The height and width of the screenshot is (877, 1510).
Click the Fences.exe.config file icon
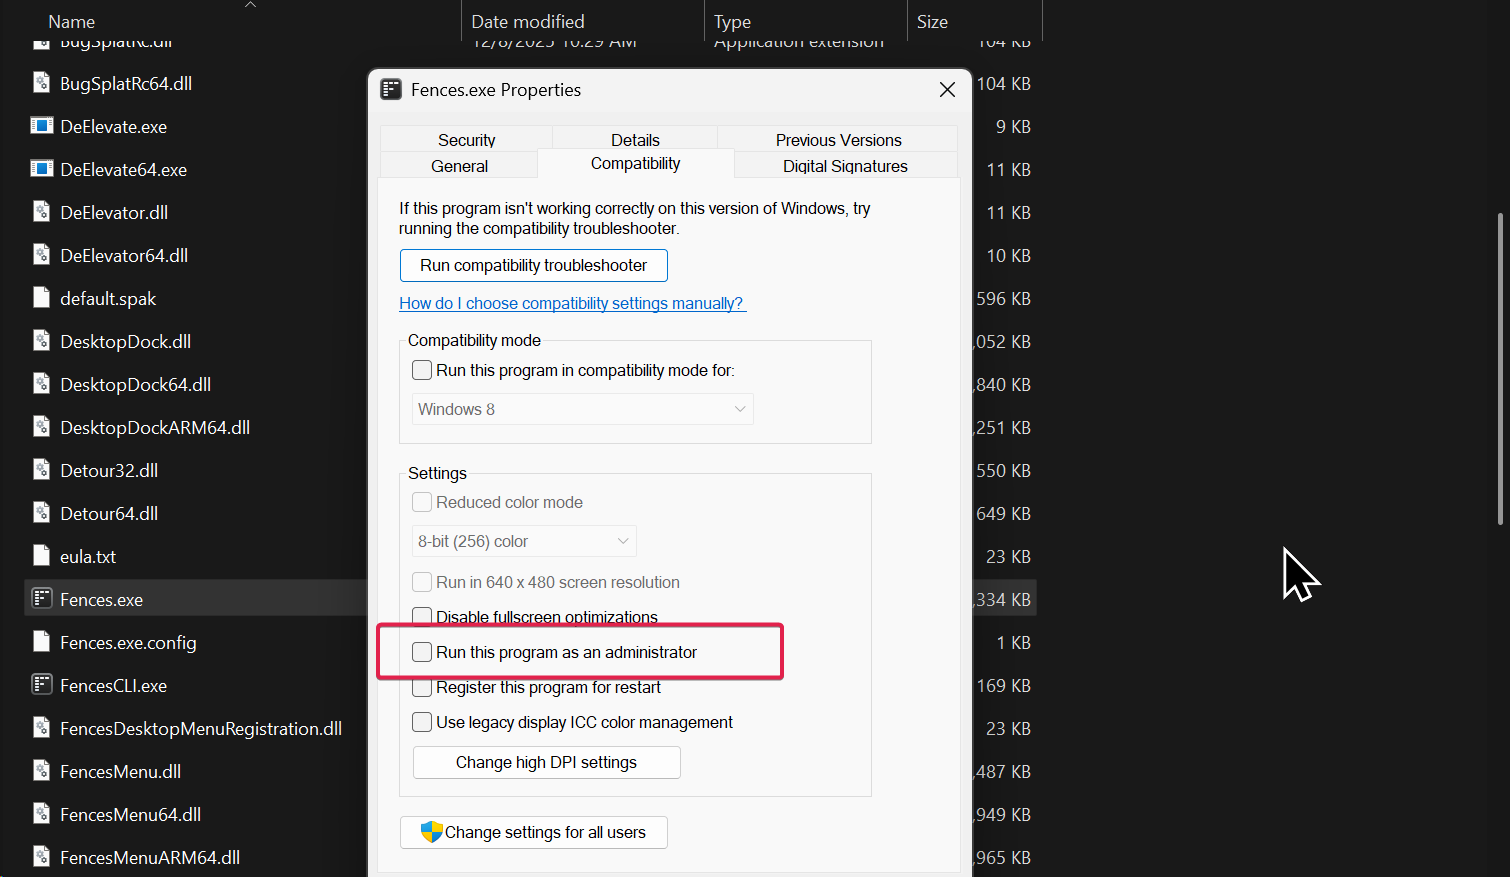click(41, 642)
